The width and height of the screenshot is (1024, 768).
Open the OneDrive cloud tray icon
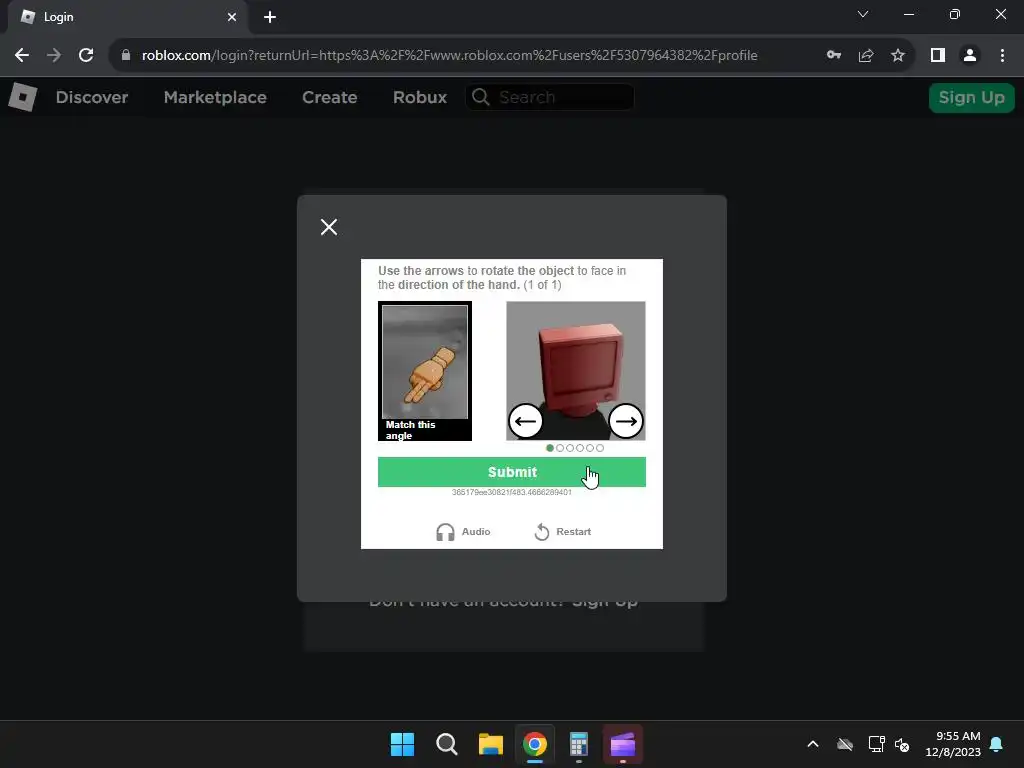[845, 744]
